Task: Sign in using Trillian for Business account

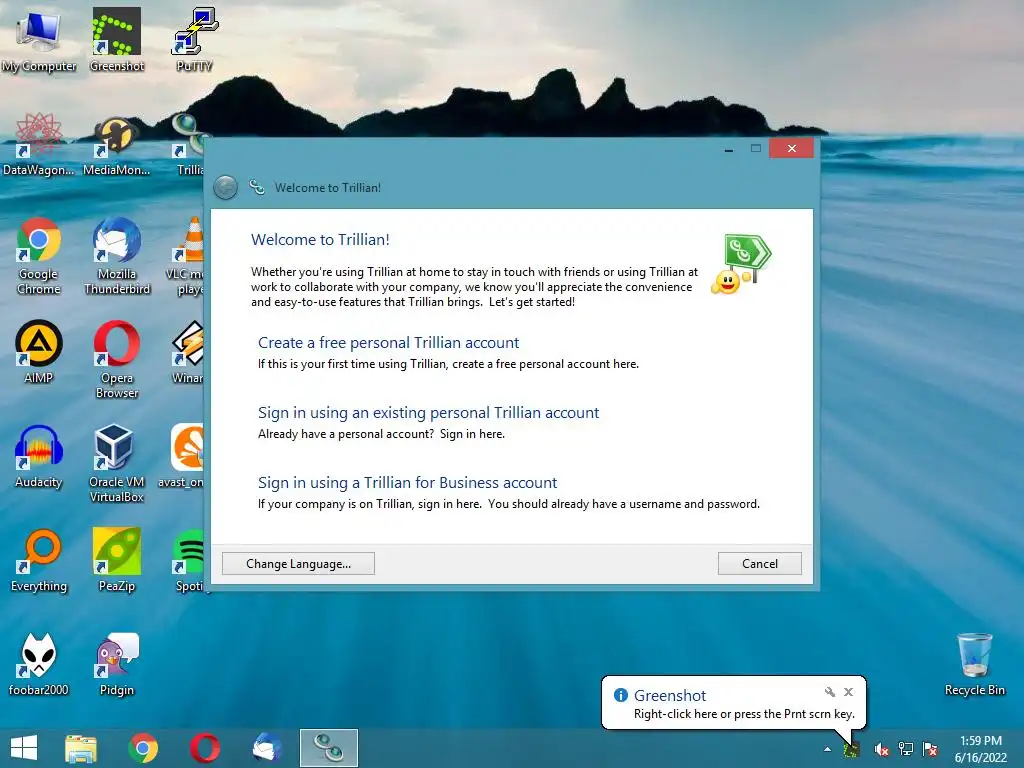Action: pos(408,482)
